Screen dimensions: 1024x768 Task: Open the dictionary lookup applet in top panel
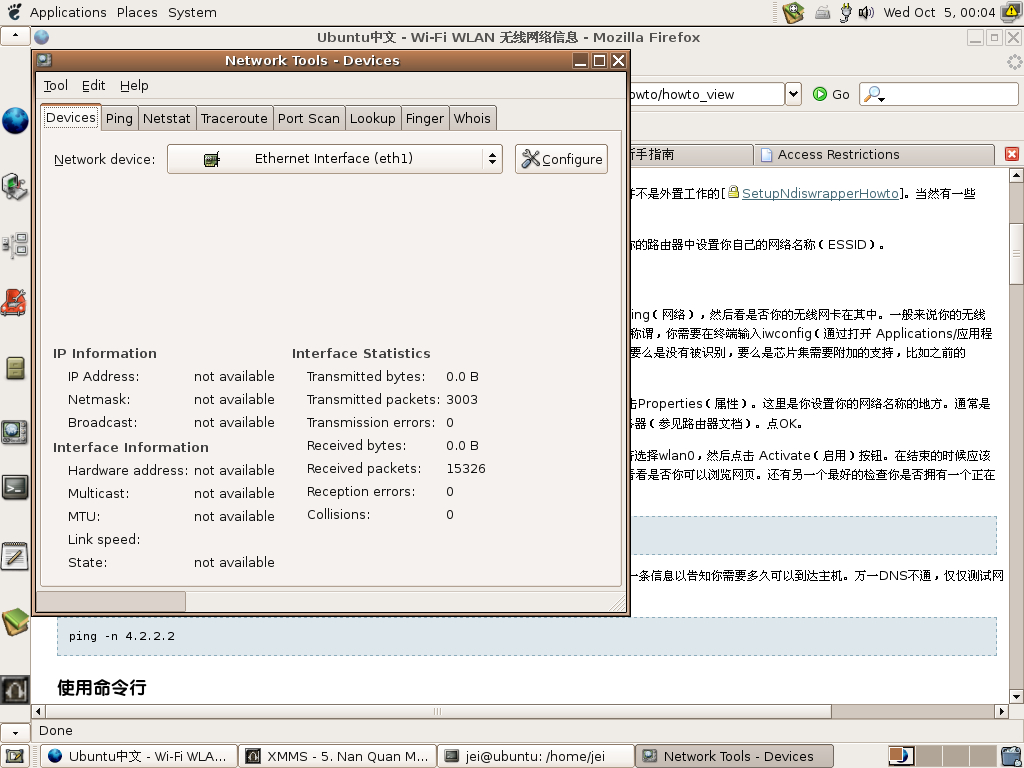click(x=793, y=12)
